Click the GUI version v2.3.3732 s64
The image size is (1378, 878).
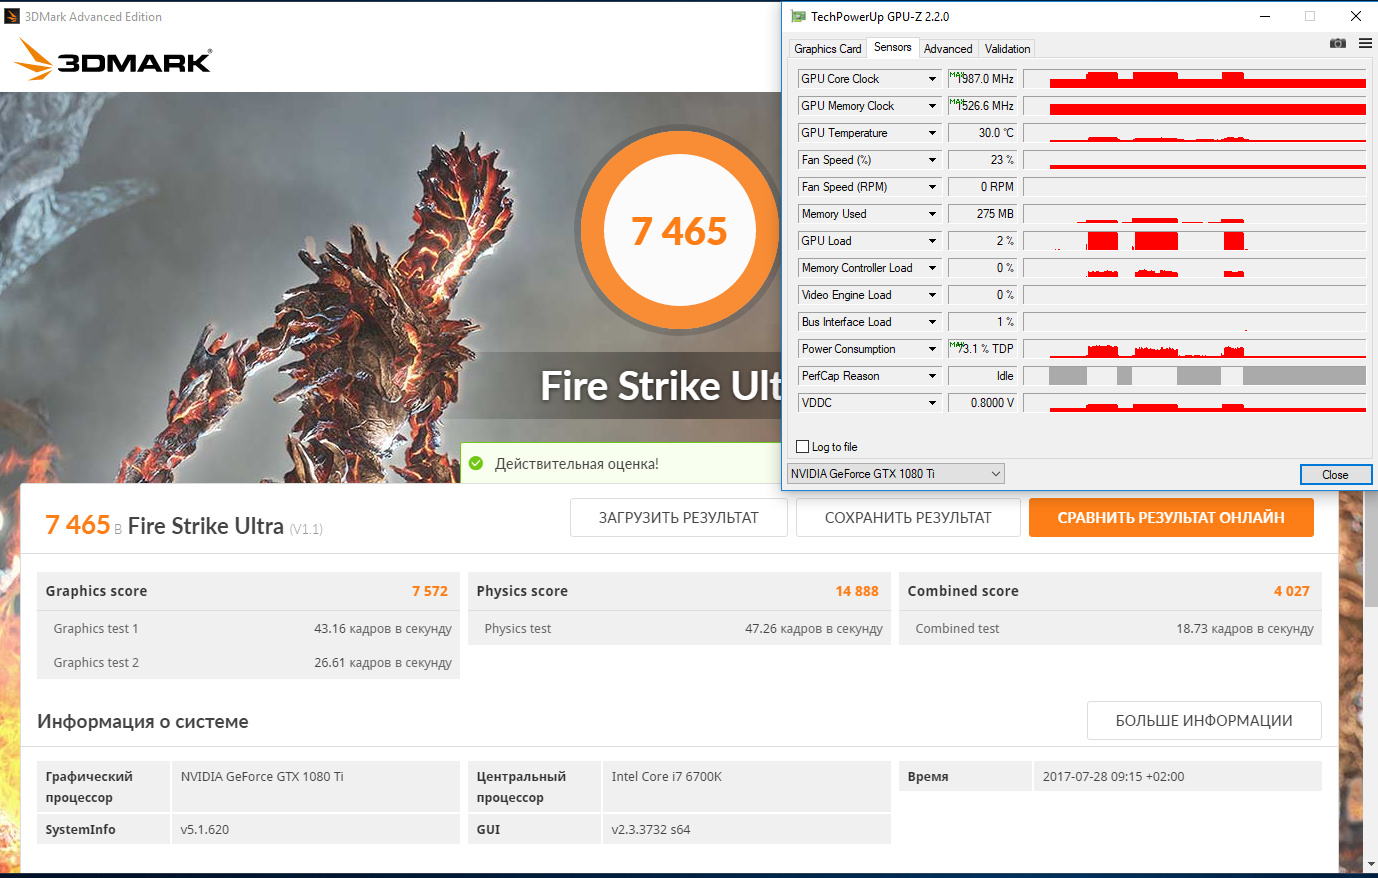click(x=651, y=830)
